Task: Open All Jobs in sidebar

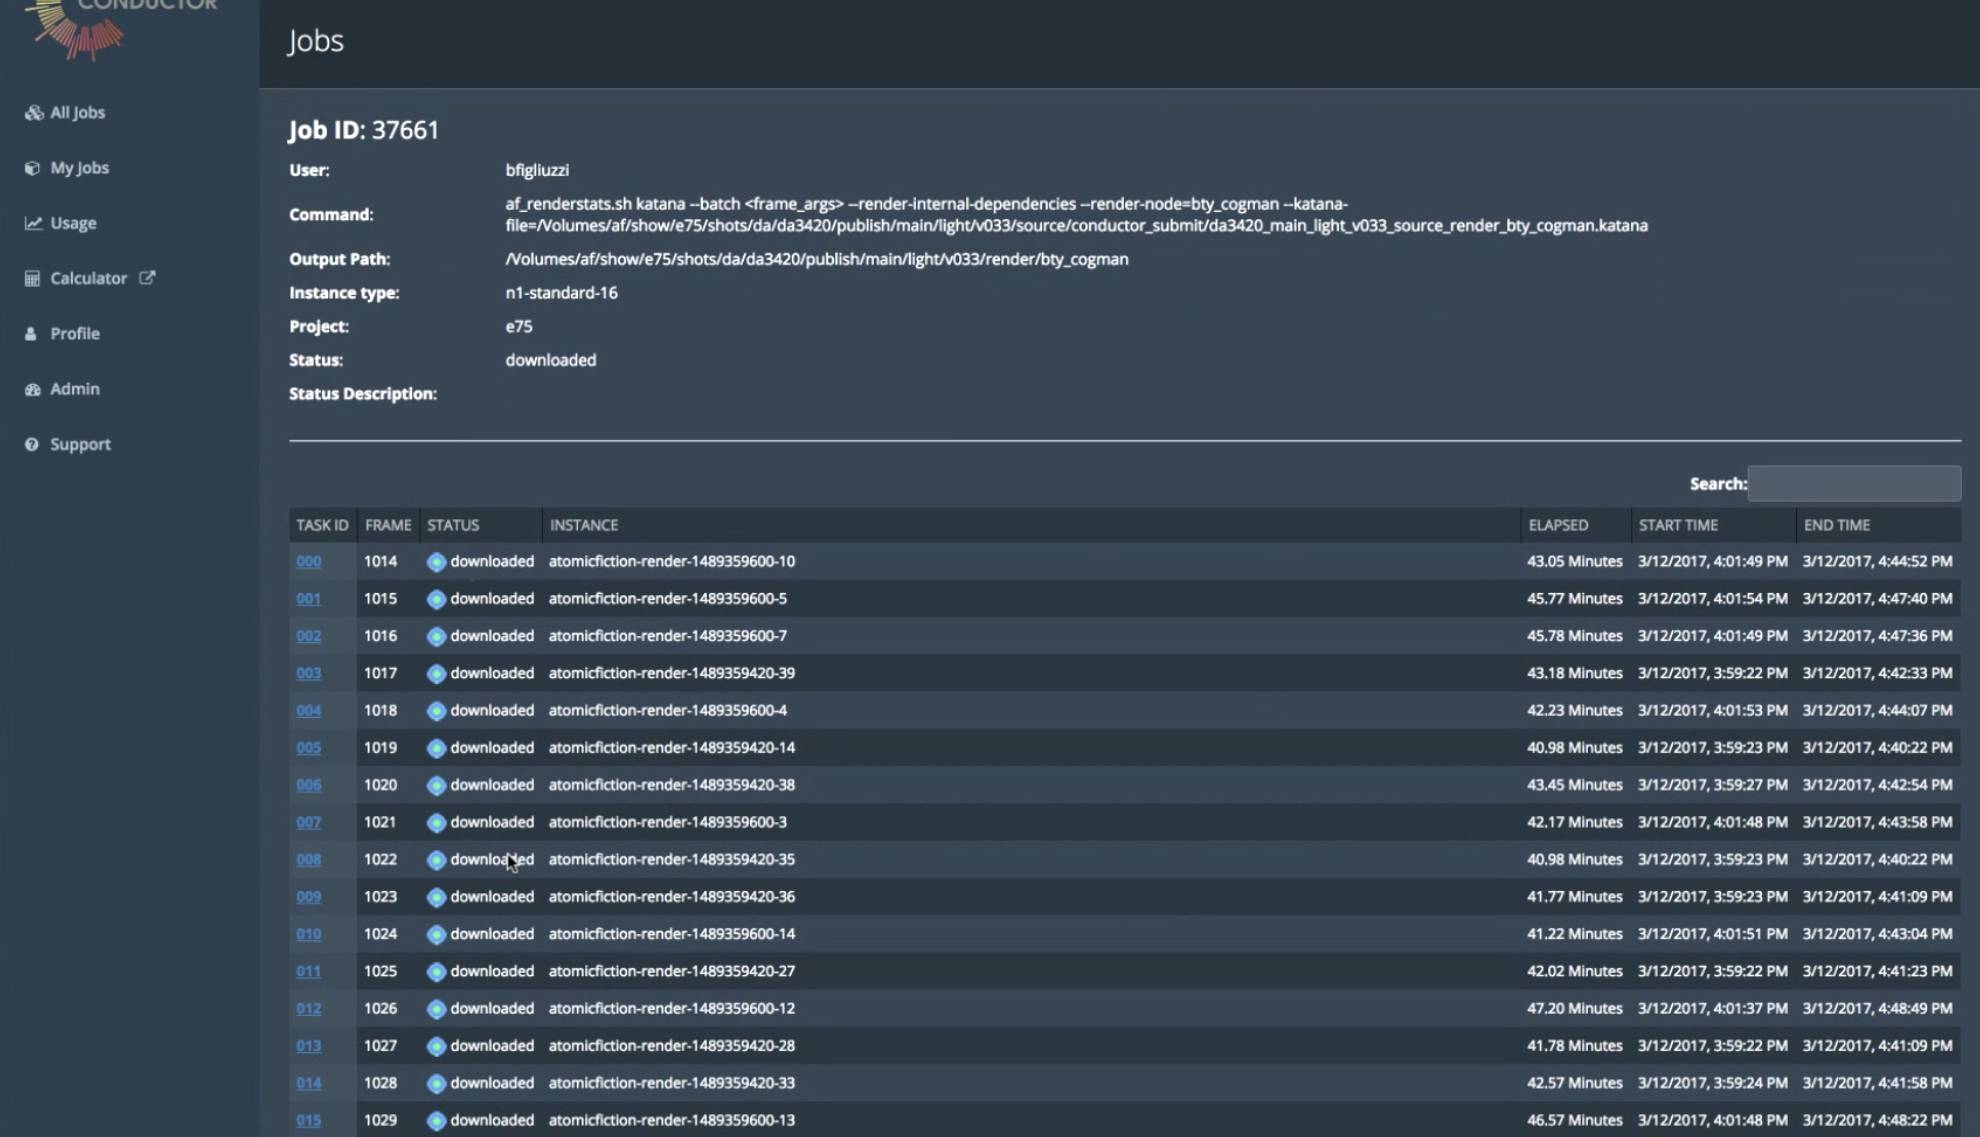Action: [x=78, y=113]
